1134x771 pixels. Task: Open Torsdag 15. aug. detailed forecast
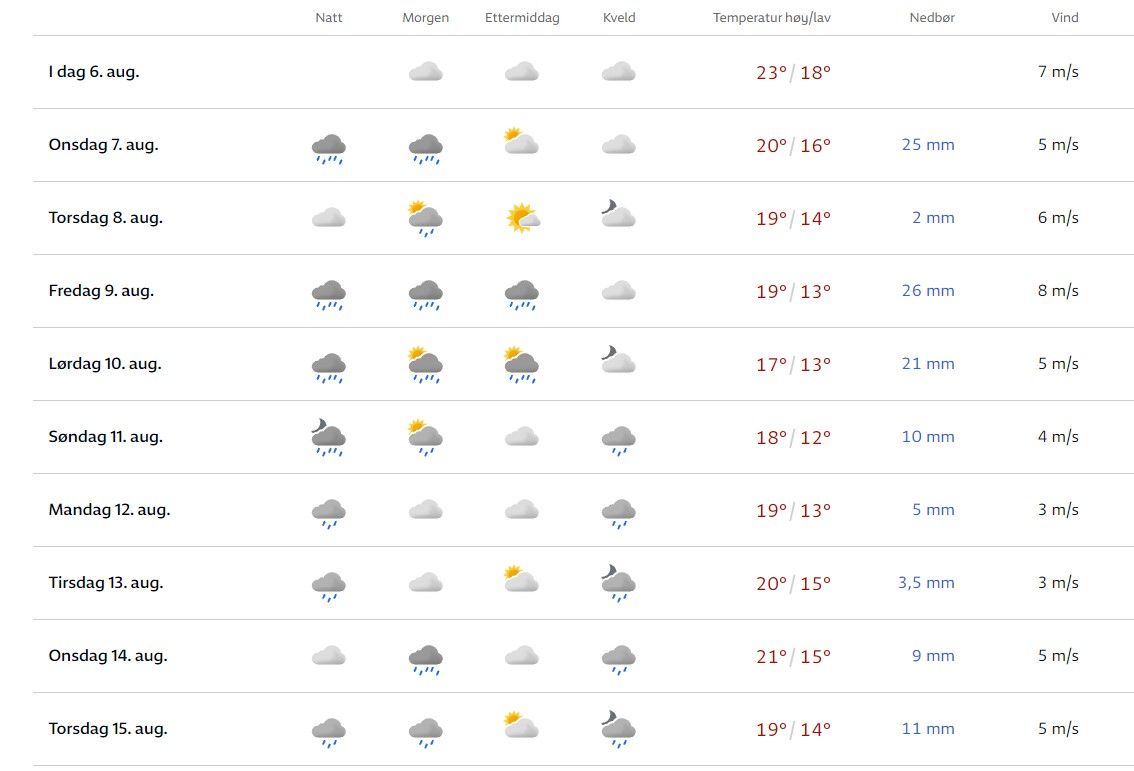click(107, 729)
